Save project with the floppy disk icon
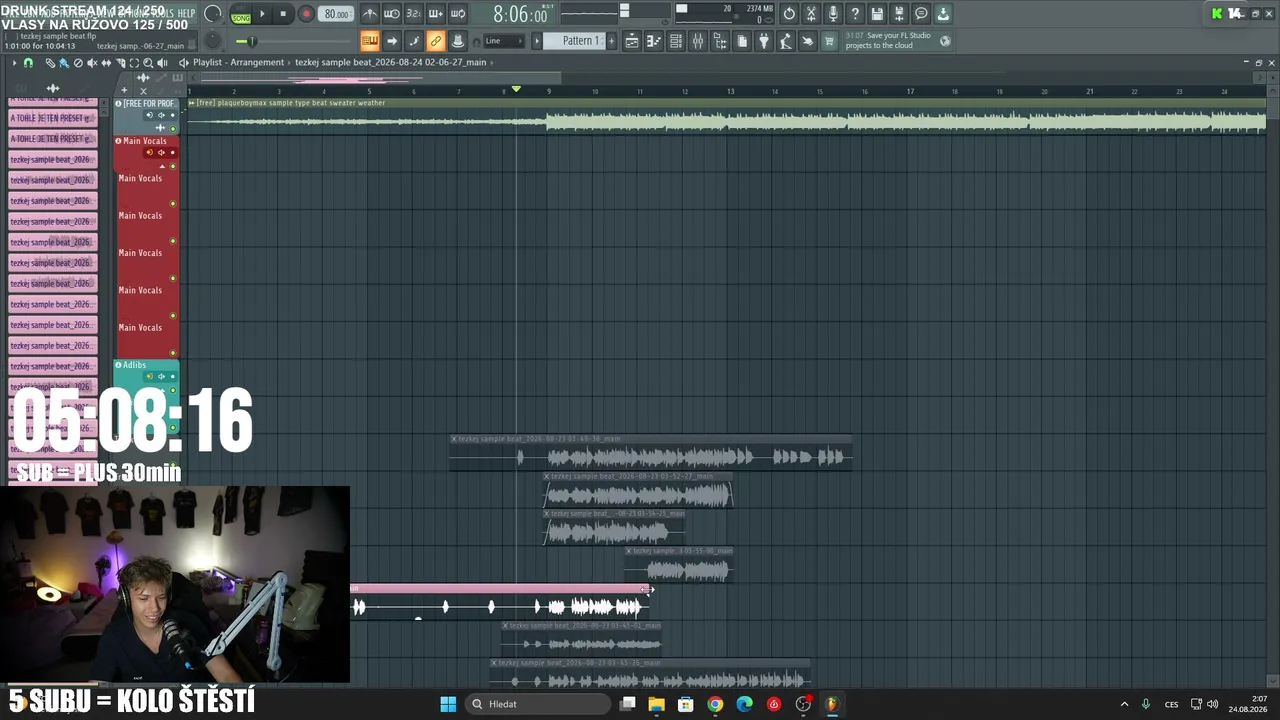The image size is (1280, 720). [x=877, y=14]
